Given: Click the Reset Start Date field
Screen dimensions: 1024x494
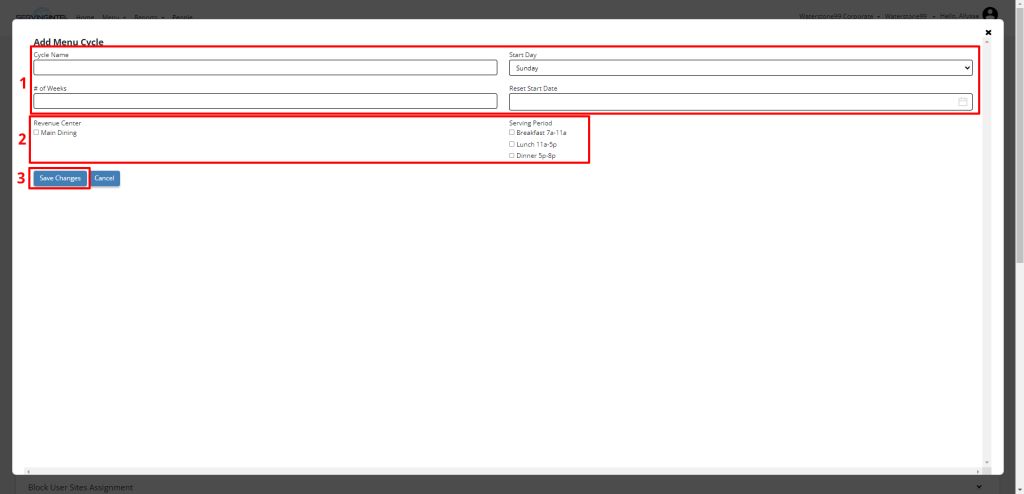Looking at the screenshot, I should coord(730,102).
